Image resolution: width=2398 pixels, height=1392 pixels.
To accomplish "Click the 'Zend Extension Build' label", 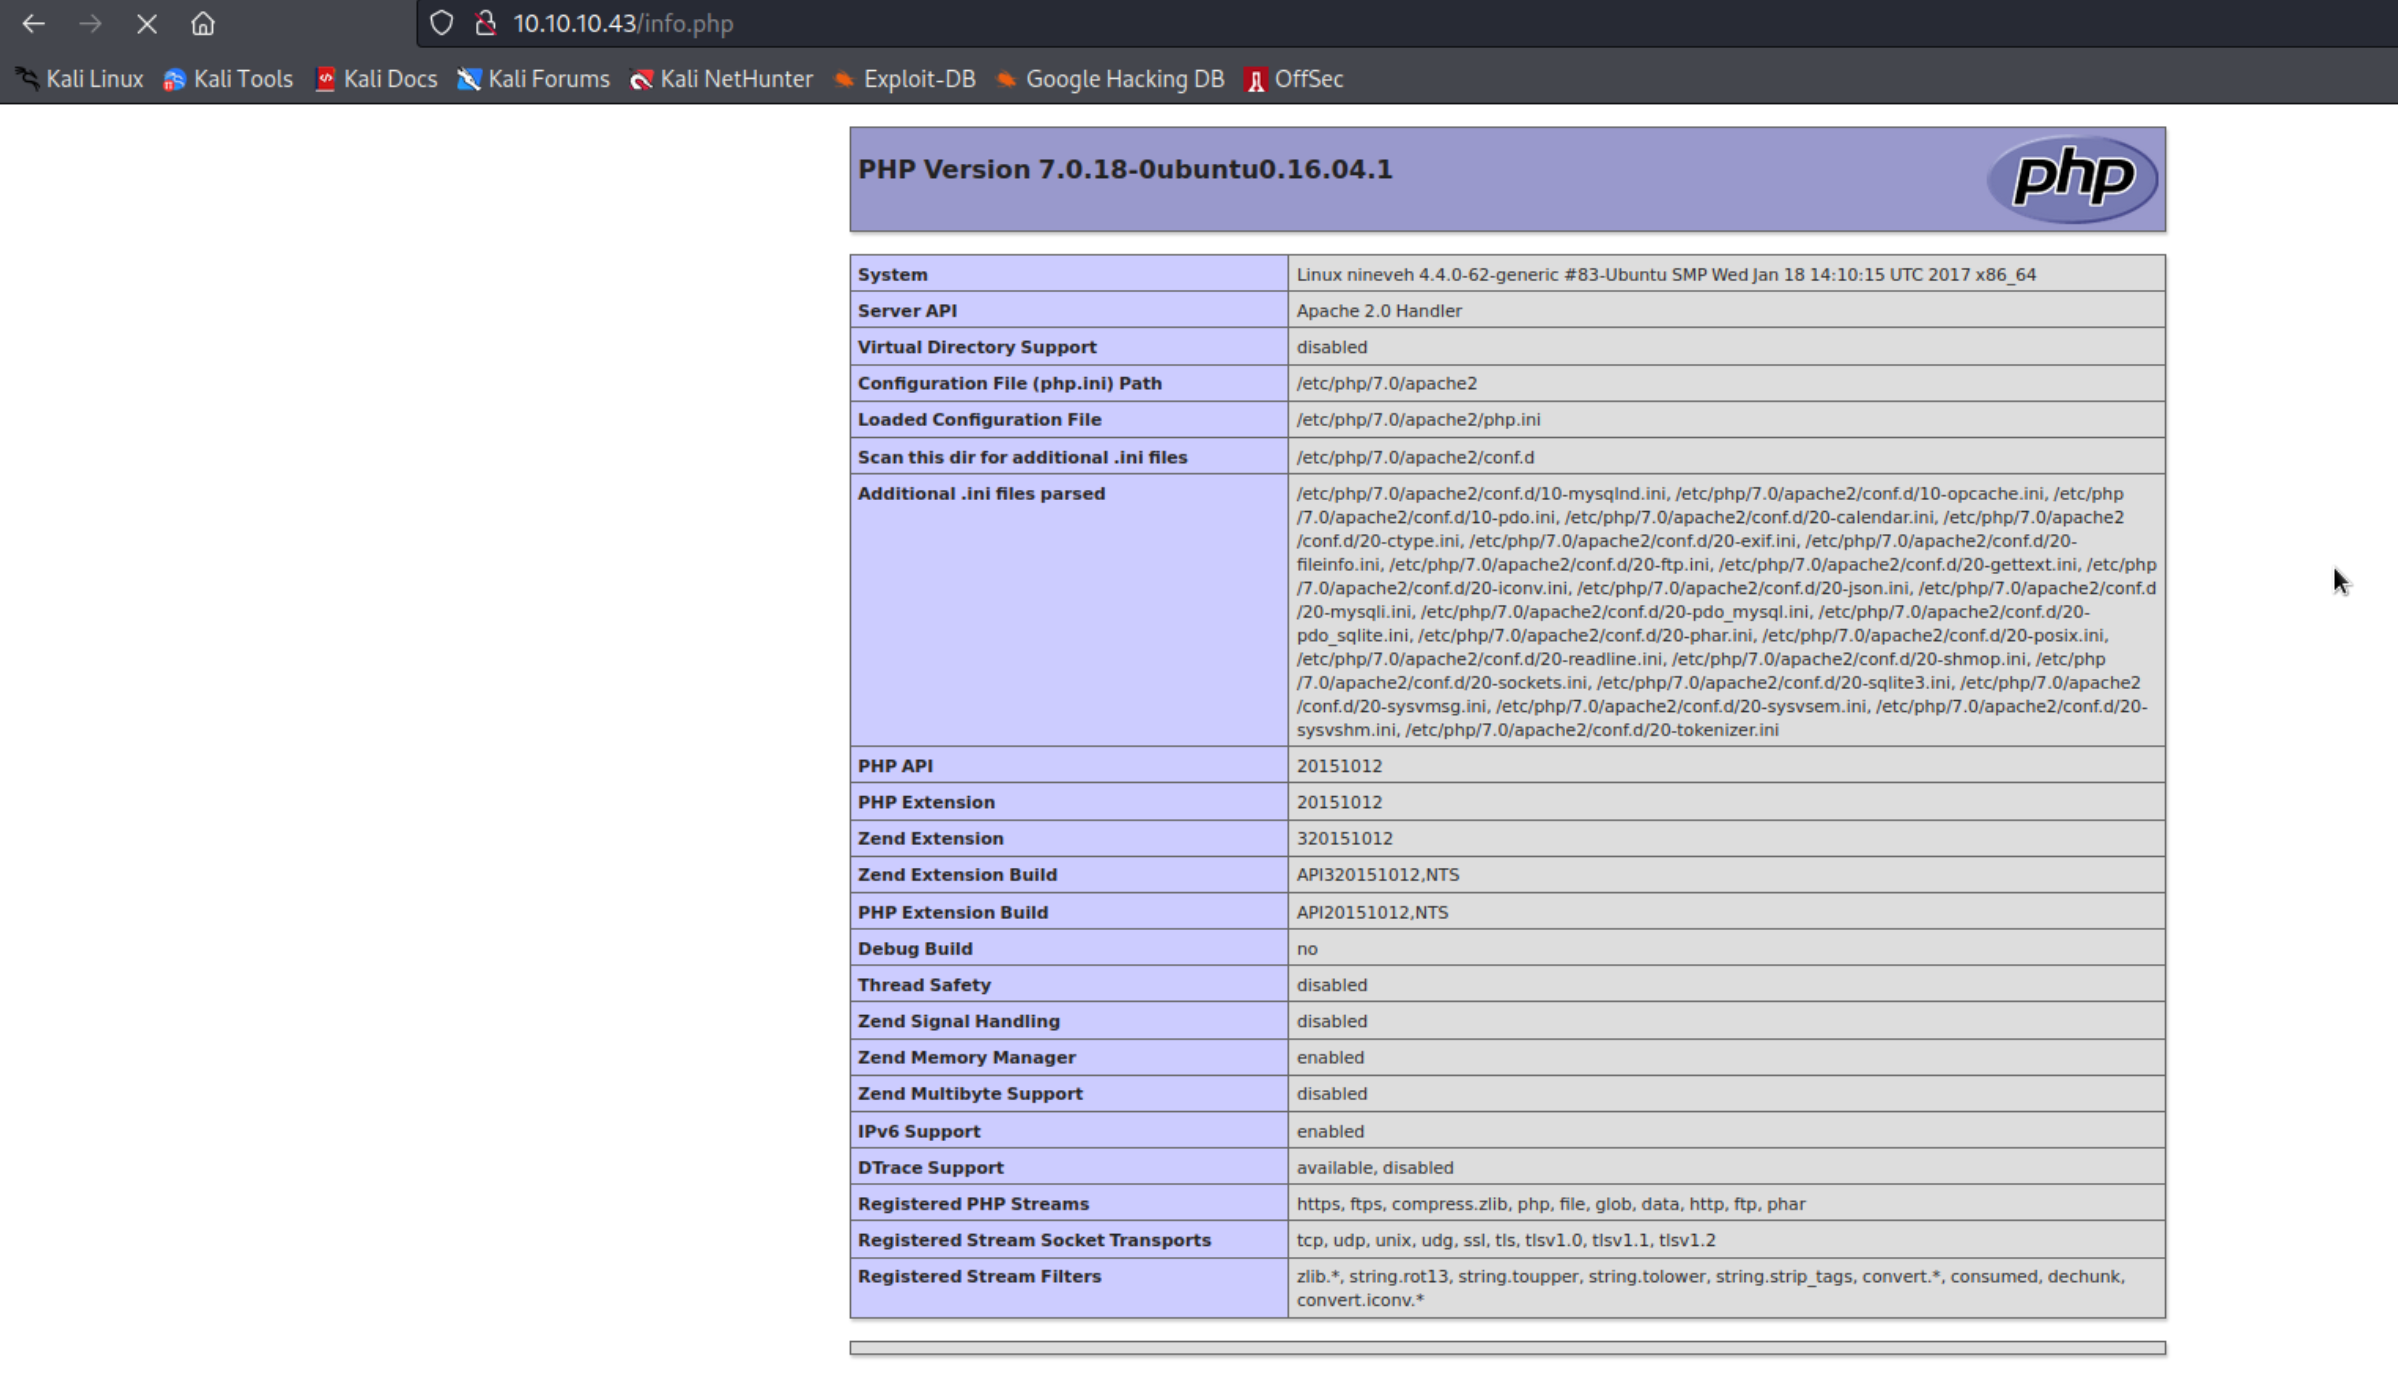I will (x=957, y=875).
